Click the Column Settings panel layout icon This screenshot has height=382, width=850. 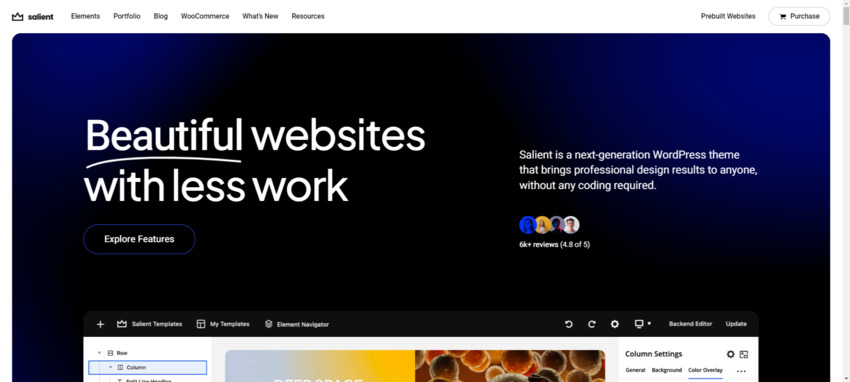click(x=744, y=354)
